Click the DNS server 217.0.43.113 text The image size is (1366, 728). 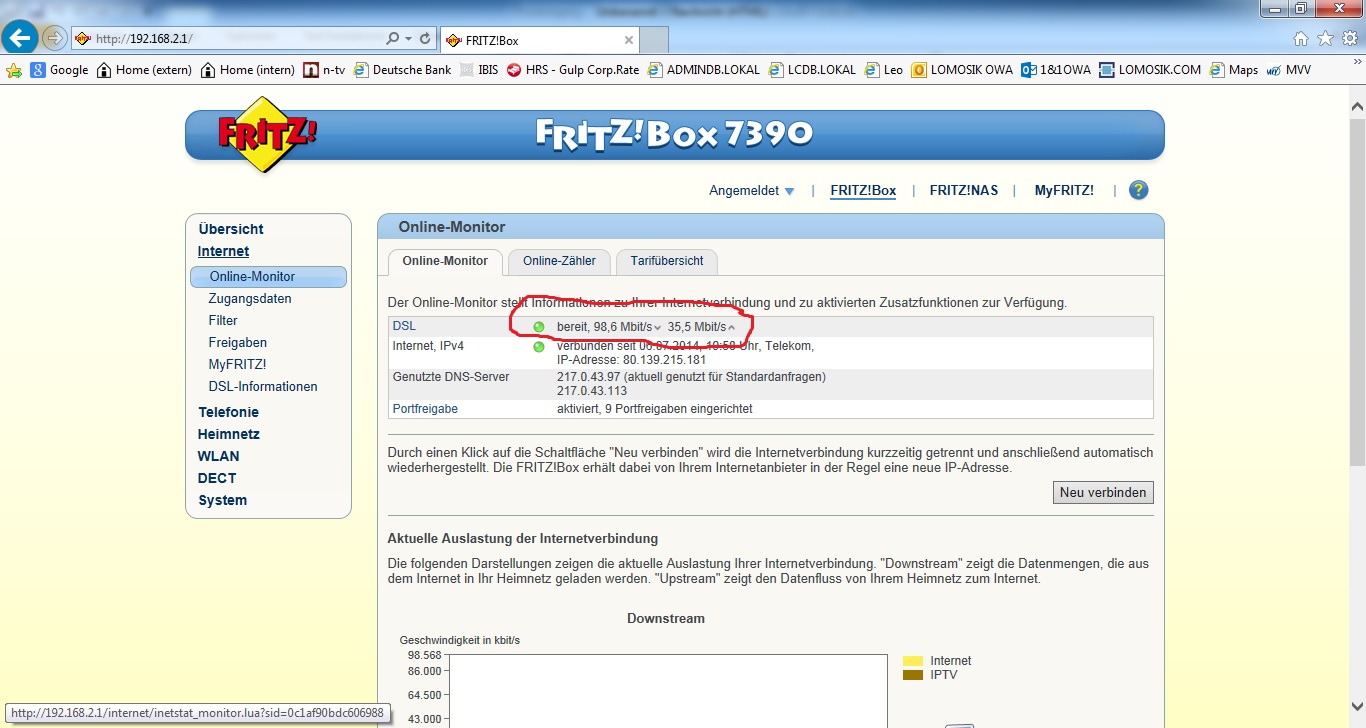point(594,391)
